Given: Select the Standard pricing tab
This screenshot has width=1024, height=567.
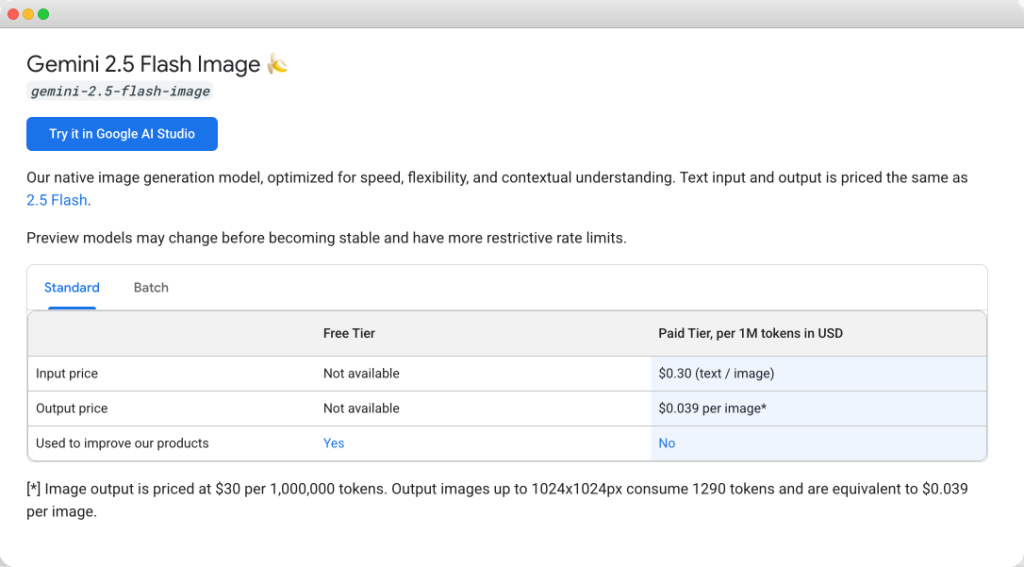Looking at the screenshot, I should [x=71, y=288].
